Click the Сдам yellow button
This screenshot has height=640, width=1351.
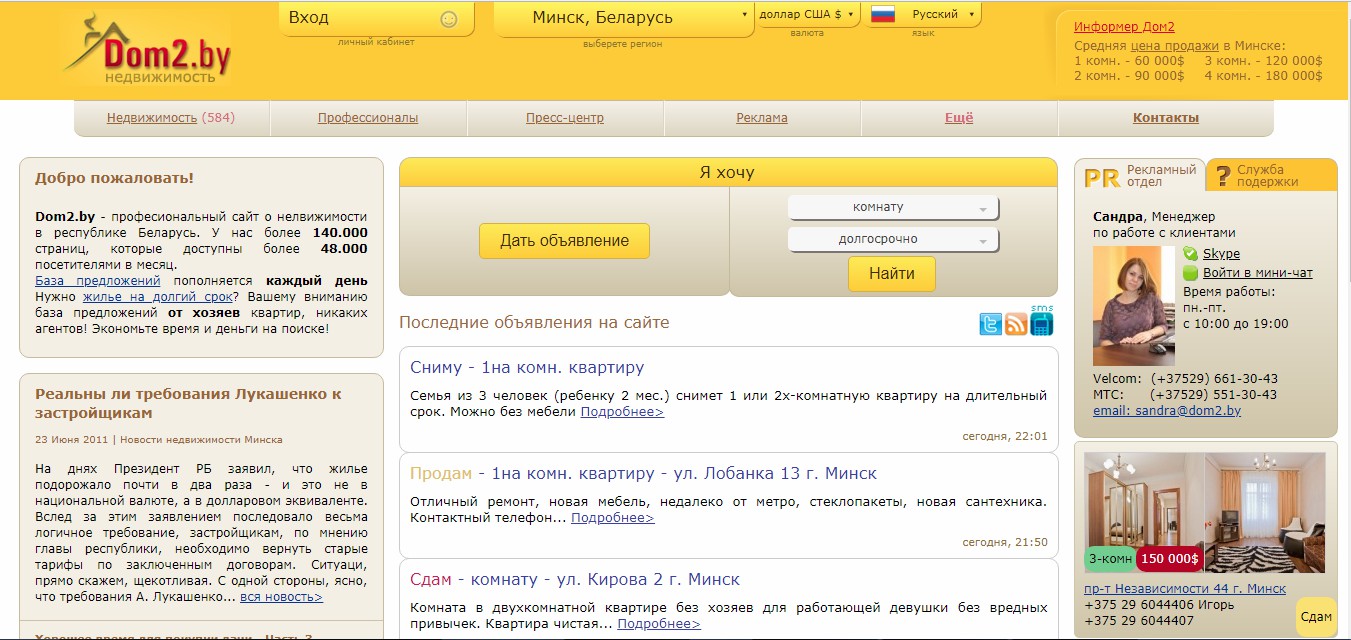pos(1316,617)
